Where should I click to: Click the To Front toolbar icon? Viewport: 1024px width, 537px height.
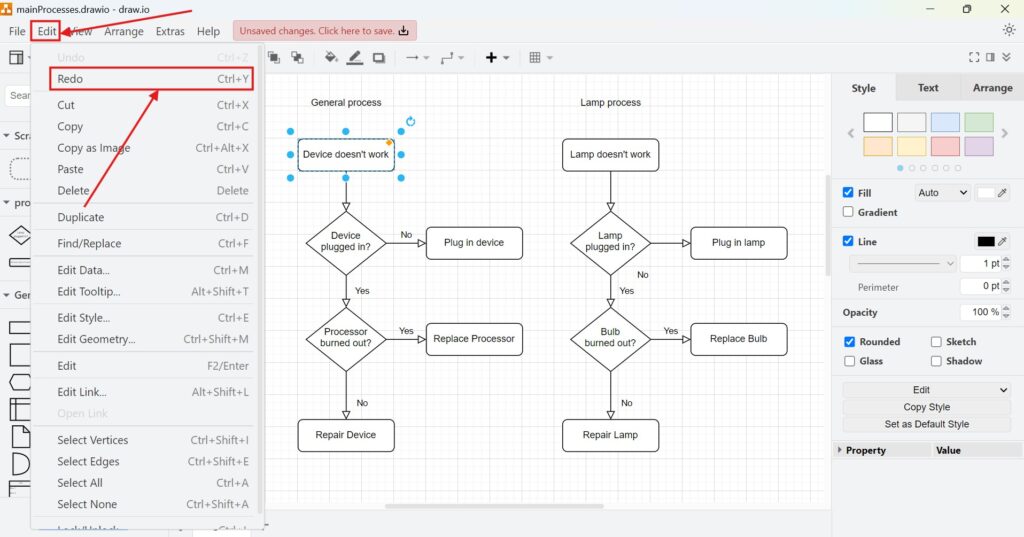[274, 58]
